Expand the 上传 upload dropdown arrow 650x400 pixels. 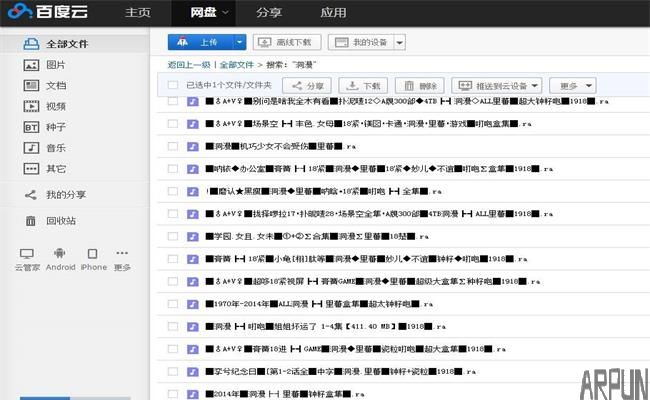(x=239, y=42)
